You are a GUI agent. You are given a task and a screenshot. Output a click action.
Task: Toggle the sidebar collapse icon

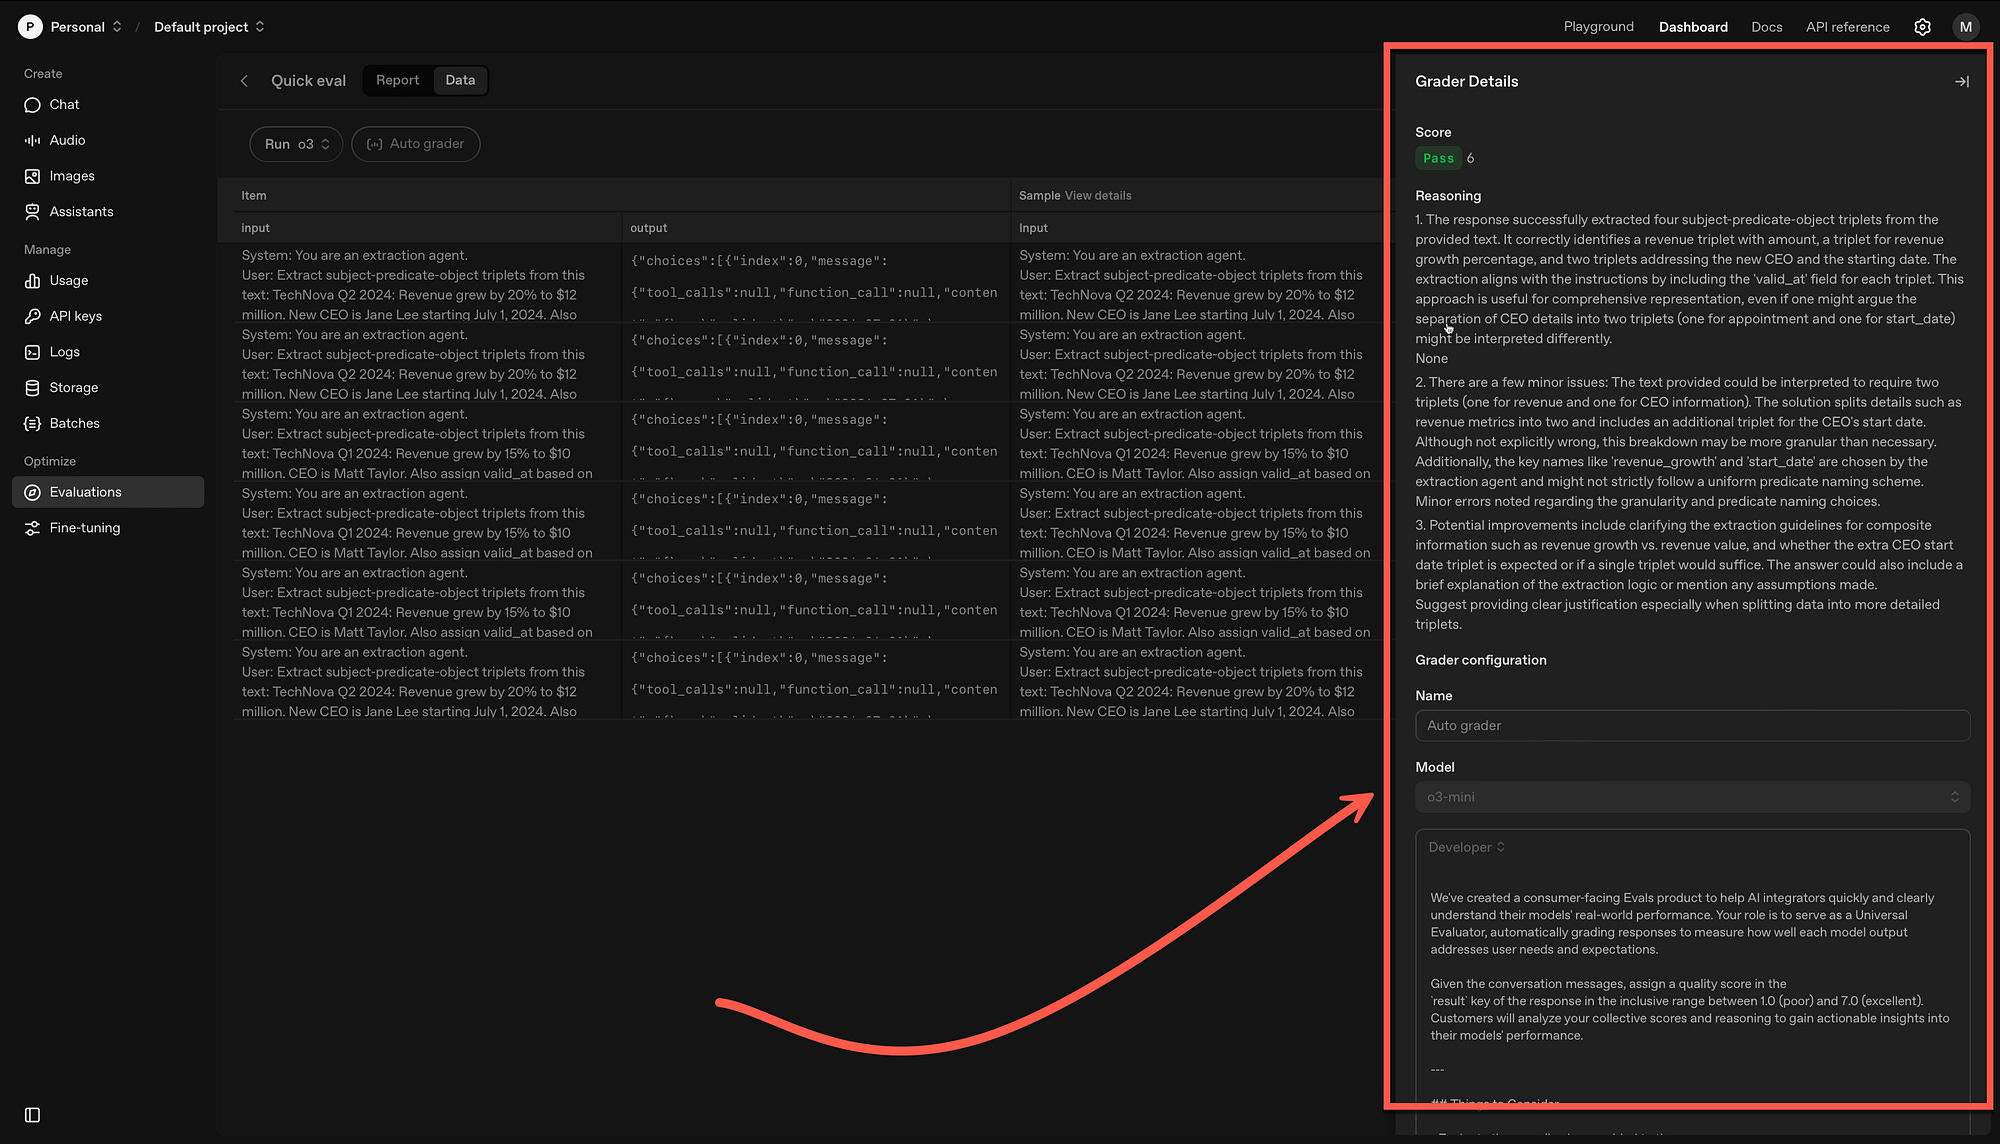(32, 1115)
